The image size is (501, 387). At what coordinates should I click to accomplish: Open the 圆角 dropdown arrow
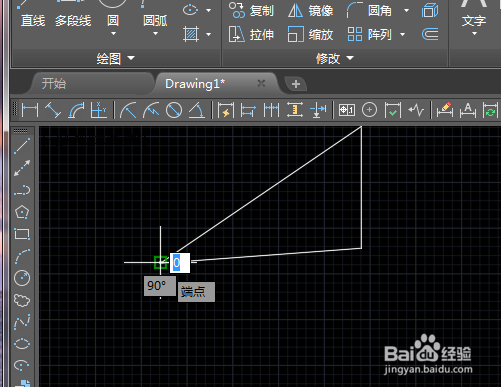(x=406, y=11)
